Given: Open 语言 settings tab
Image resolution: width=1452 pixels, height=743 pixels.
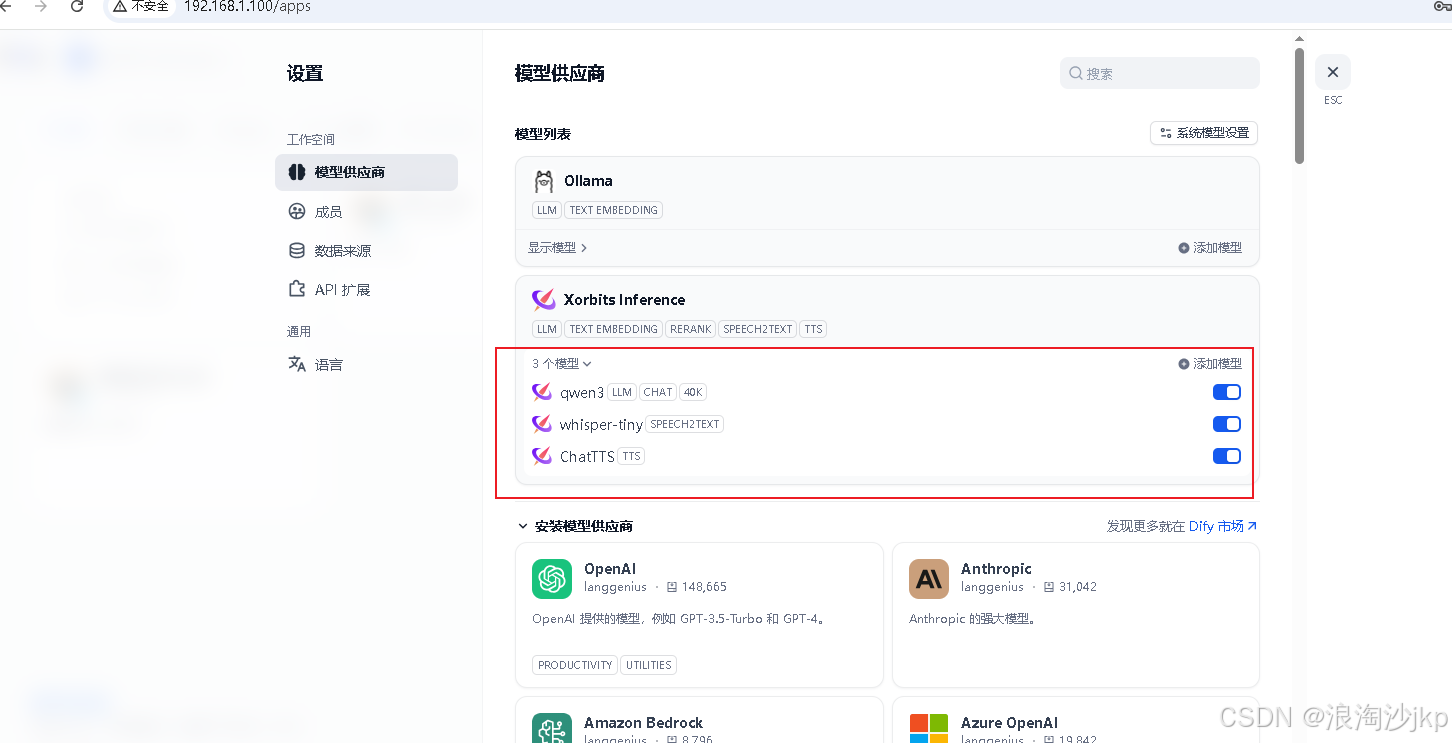Looking at the screenshot, I should point(366,364).
